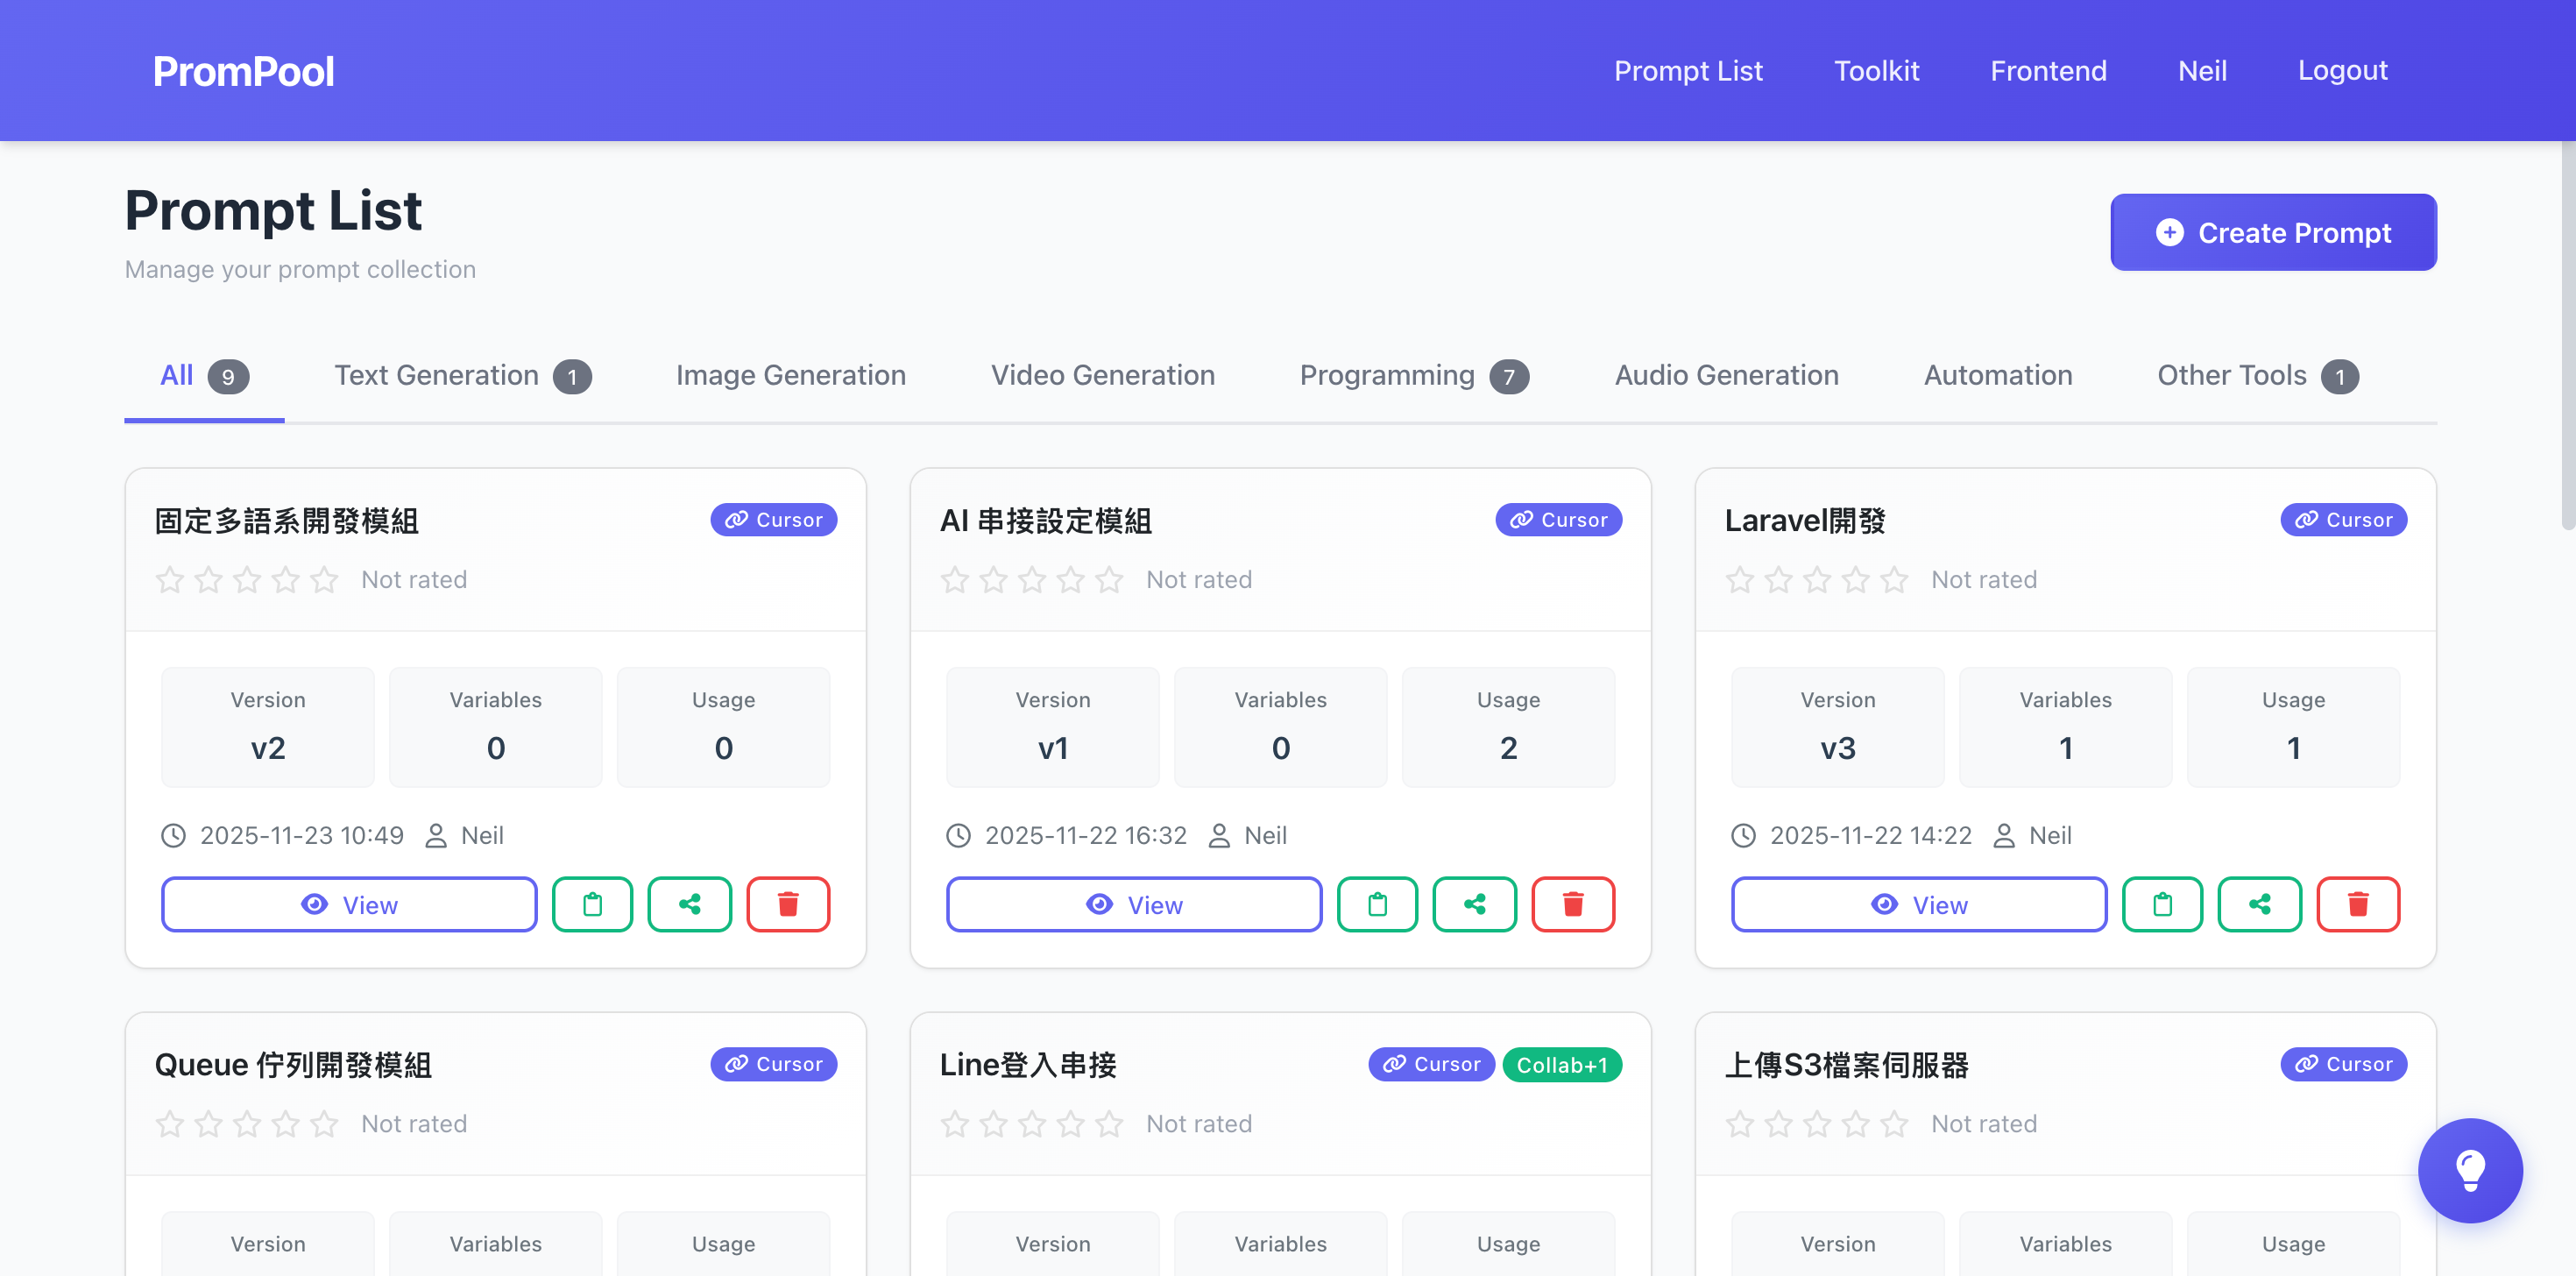This screenshot has height=1276, width=2576.
Task: Delete the AI 串接設定模組 prompt
Action: coord(1573,904)
